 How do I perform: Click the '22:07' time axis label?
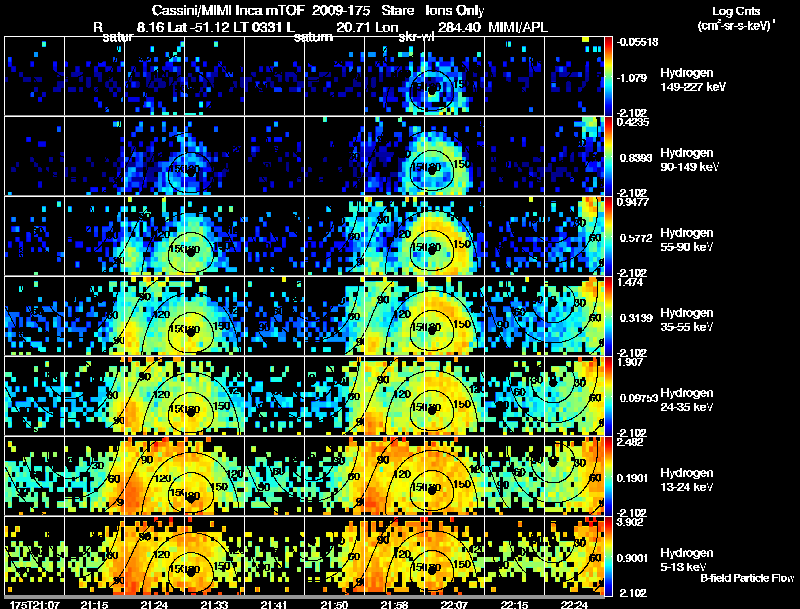454,604
